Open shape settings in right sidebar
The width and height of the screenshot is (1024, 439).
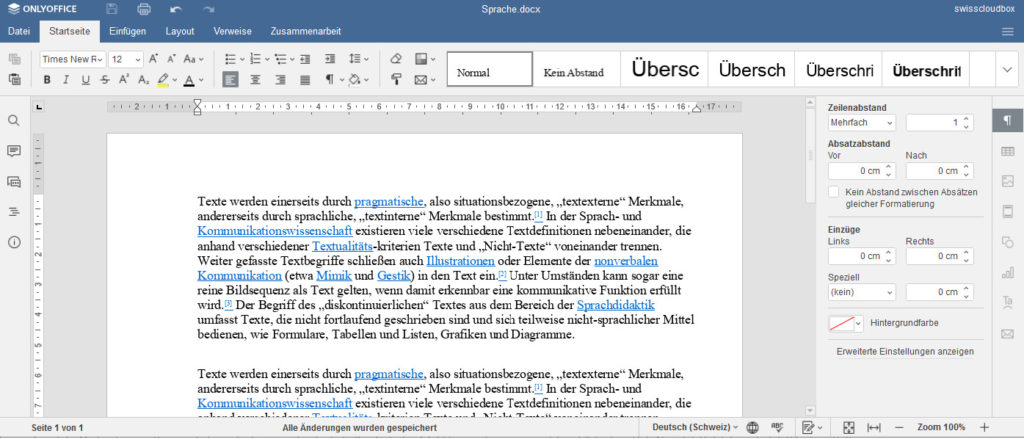[1008, 242]
